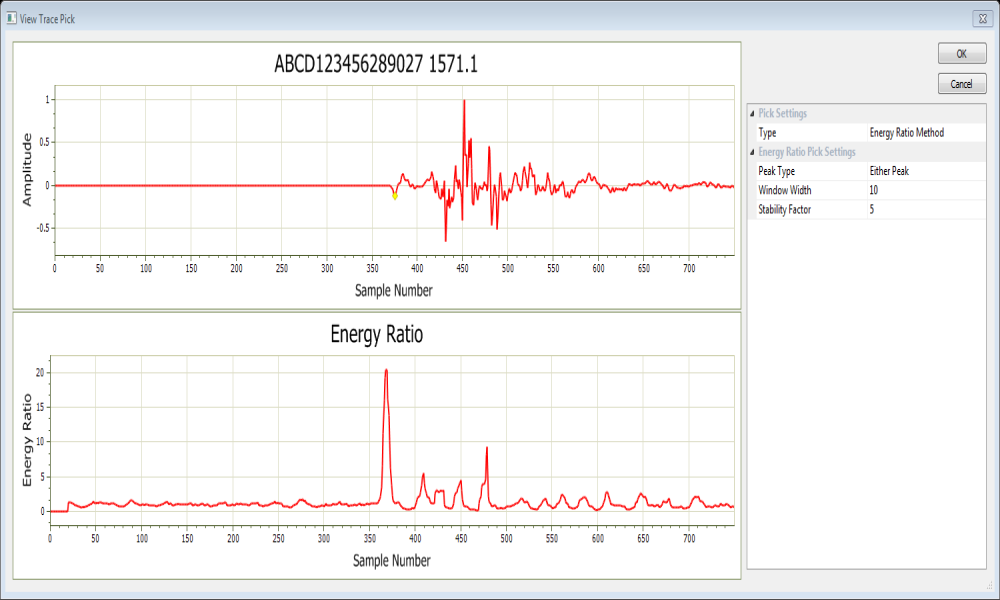Click the tallest Energy Ratio peak
Image resolution: width=1000 pixels, height=600 pixels.
386,371
